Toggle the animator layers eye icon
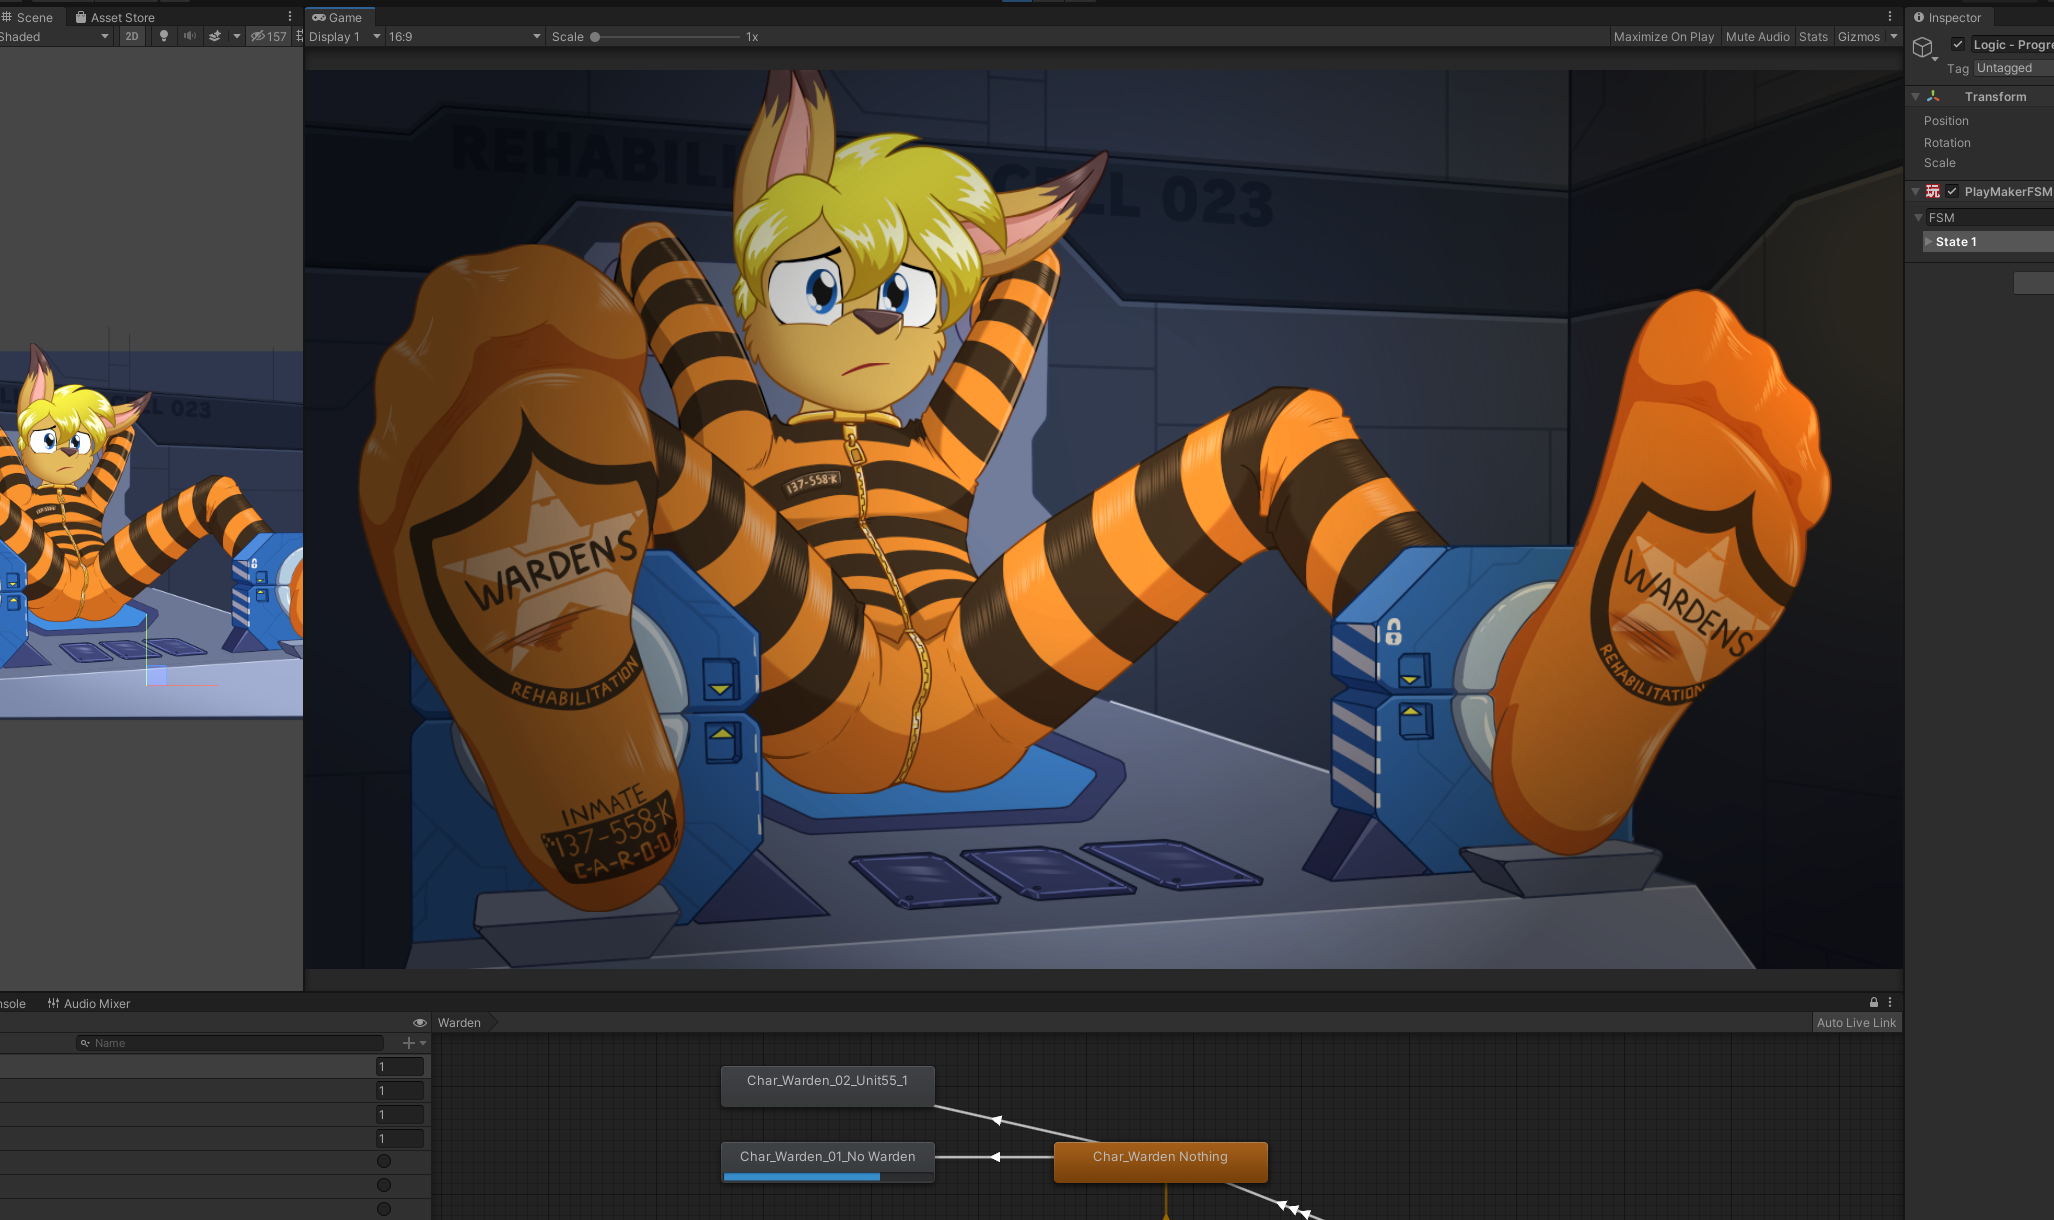This screenshot has height=1220, width=2054. coord(420,1022)
